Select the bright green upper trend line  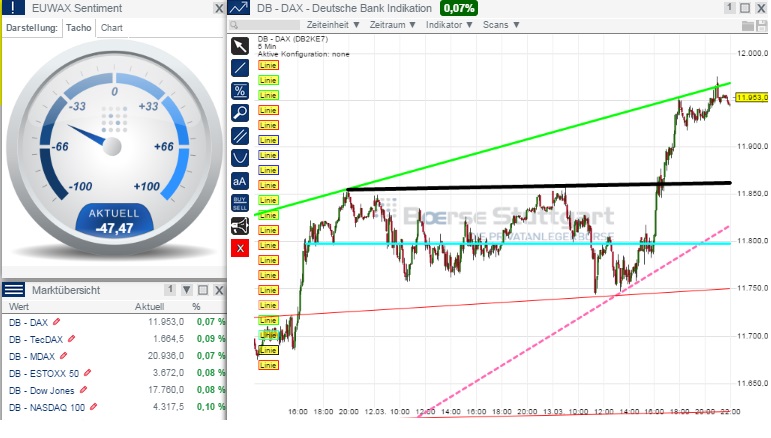(492, 149)
